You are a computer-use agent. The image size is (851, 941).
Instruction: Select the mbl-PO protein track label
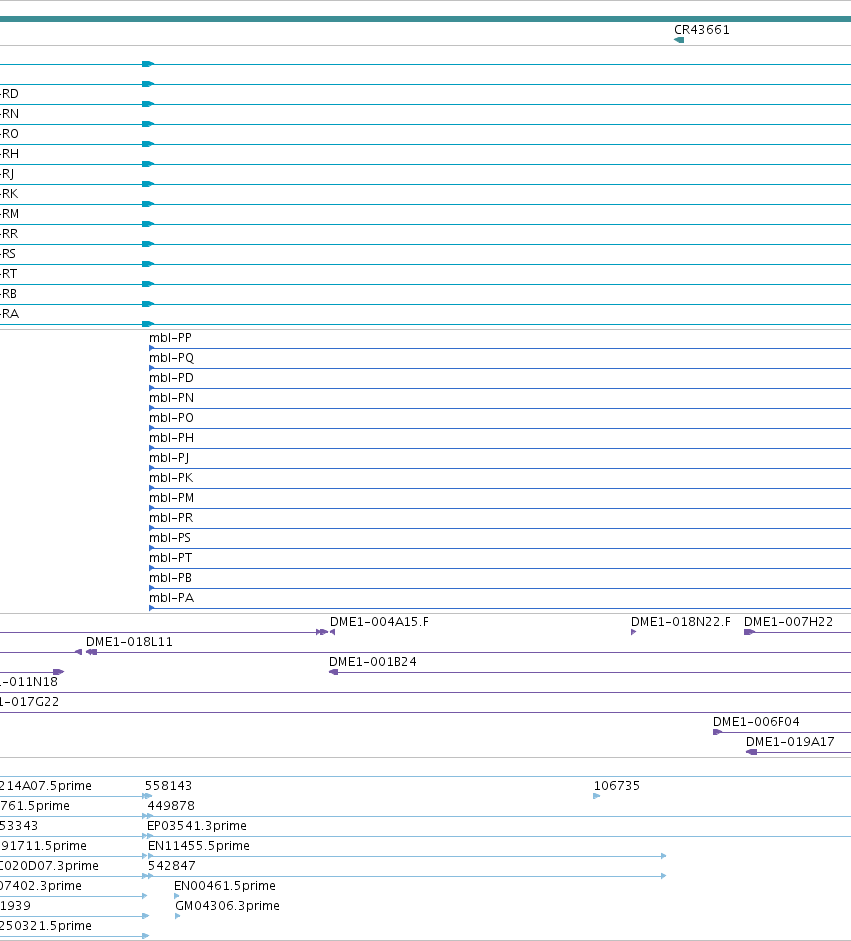tap(171, 418)
